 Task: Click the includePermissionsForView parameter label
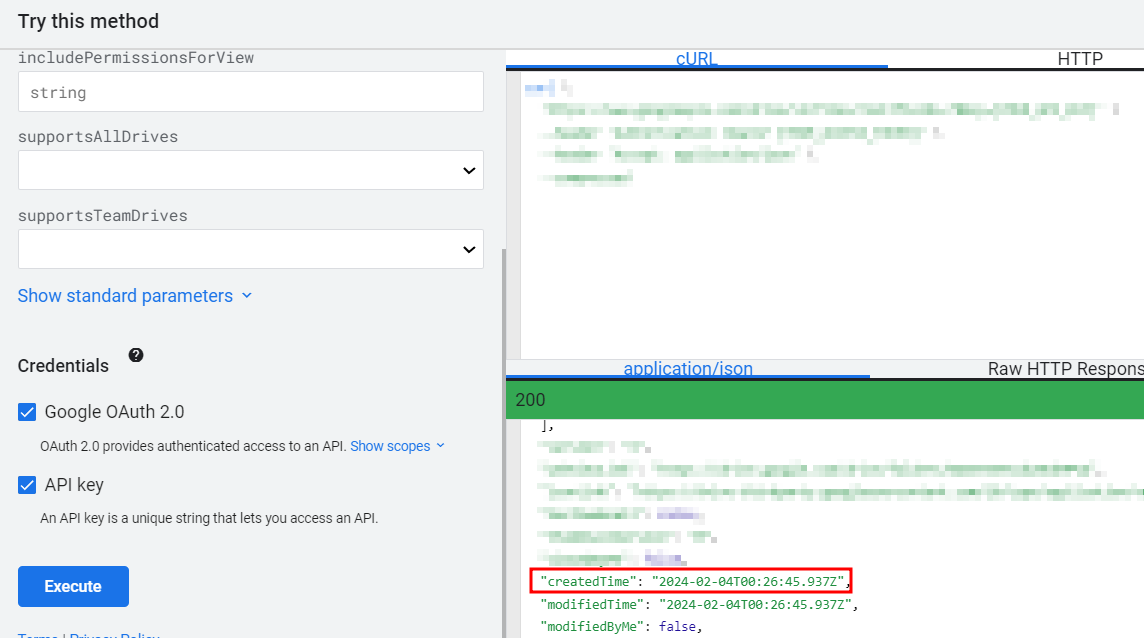[x=136, y=58]
